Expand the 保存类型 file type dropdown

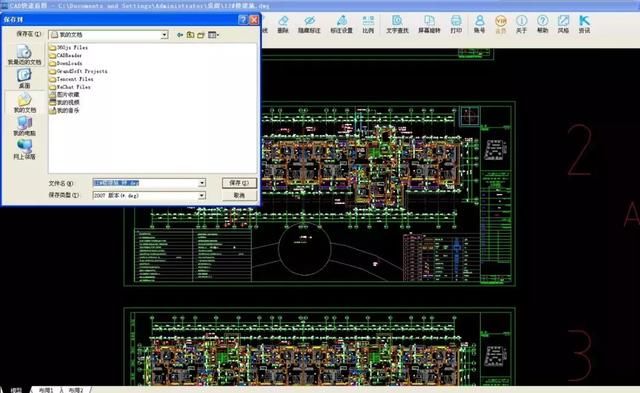click(x=202, y=196)
